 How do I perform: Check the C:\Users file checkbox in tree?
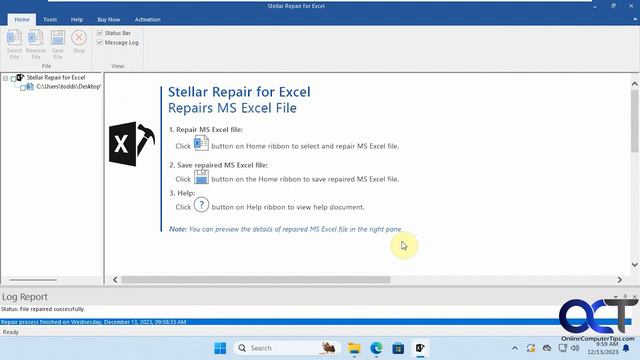coord(23,87)
